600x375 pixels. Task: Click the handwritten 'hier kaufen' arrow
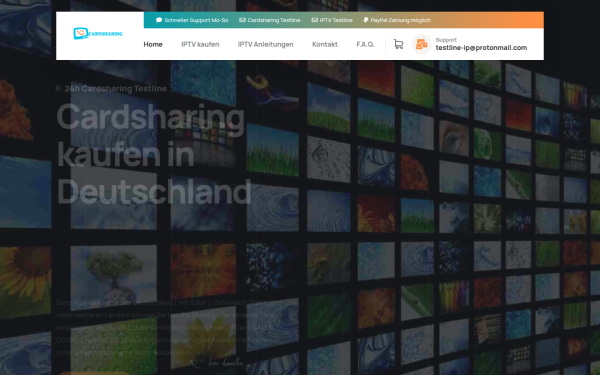tap(216, 363)
